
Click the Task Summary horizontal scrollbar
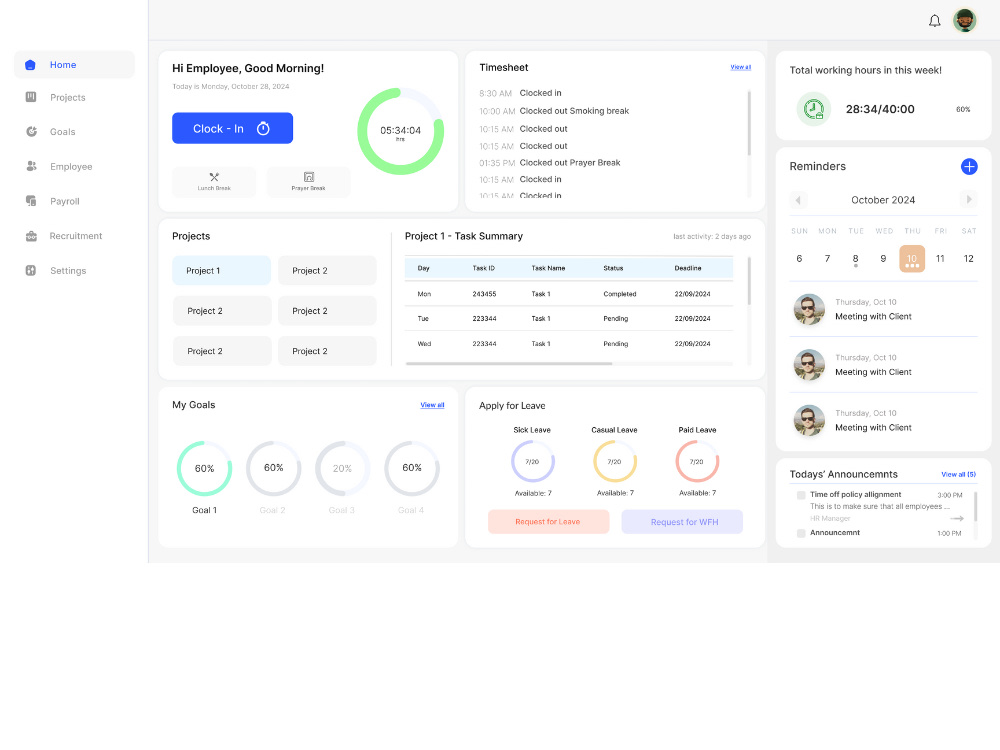pos(509,364)
